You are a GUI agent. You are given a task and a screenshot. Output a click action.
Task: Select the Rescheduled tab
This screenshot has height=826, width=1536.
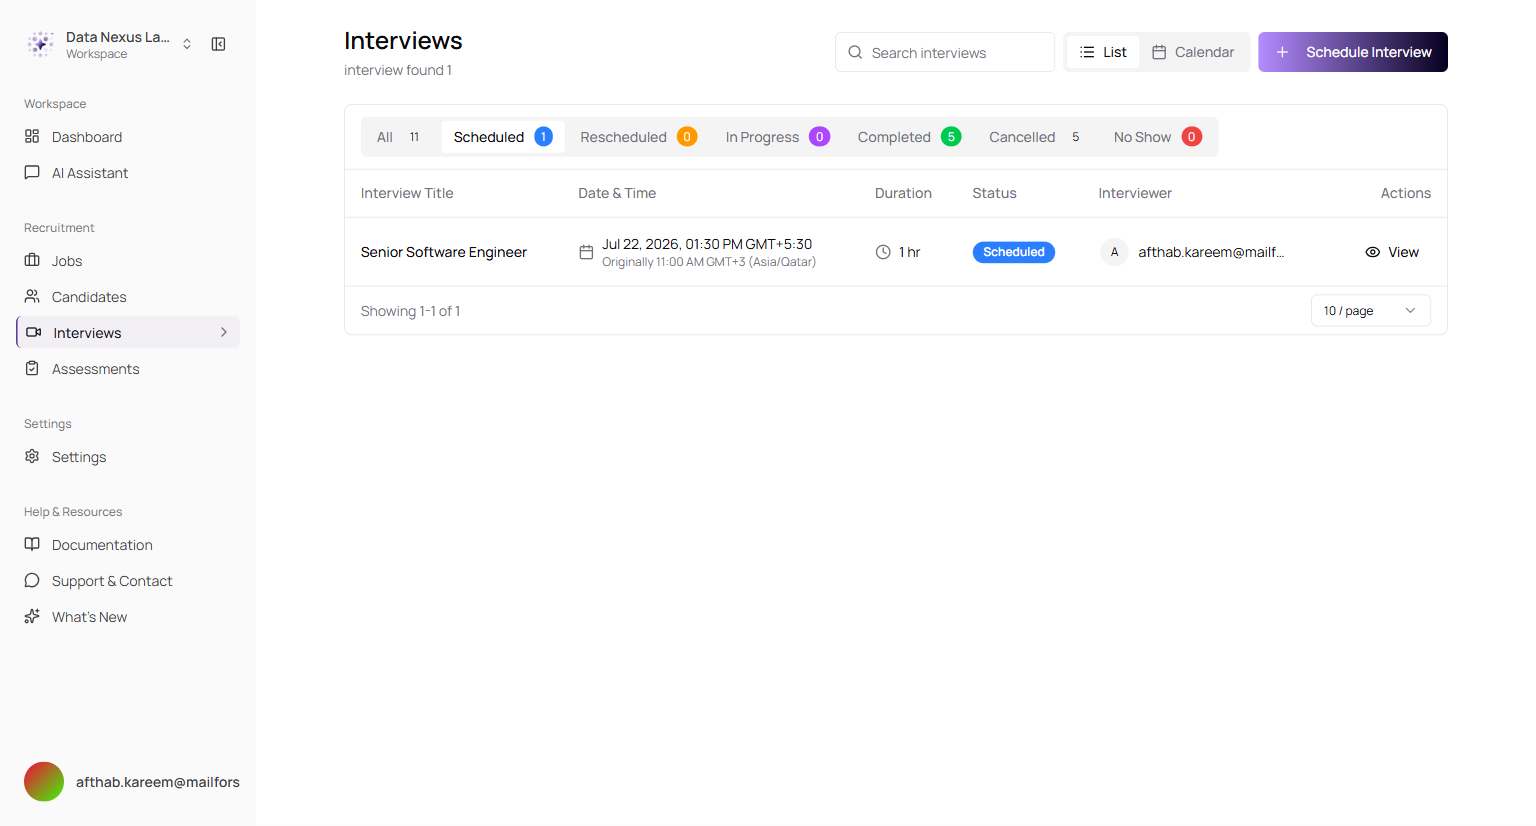pos(638,137)
